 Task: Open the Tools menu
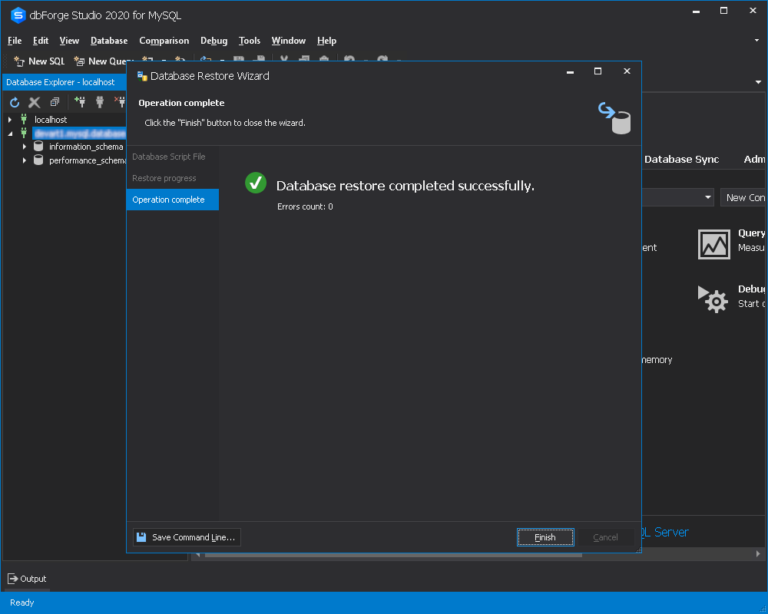[249, 41]
